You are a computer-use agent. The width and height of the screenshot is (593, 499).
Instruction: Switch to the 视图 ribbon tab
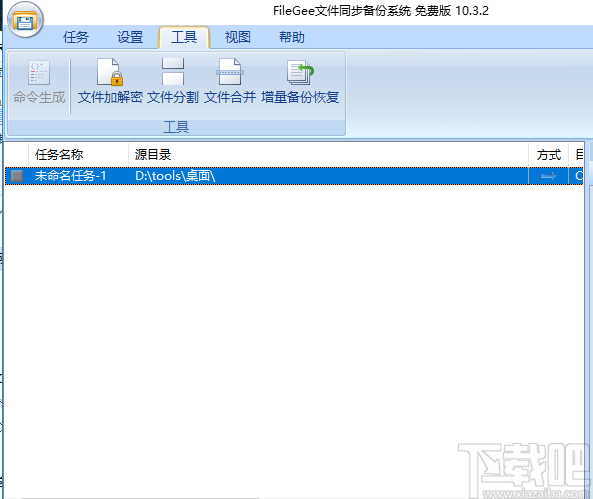click(x=238, y=37)
